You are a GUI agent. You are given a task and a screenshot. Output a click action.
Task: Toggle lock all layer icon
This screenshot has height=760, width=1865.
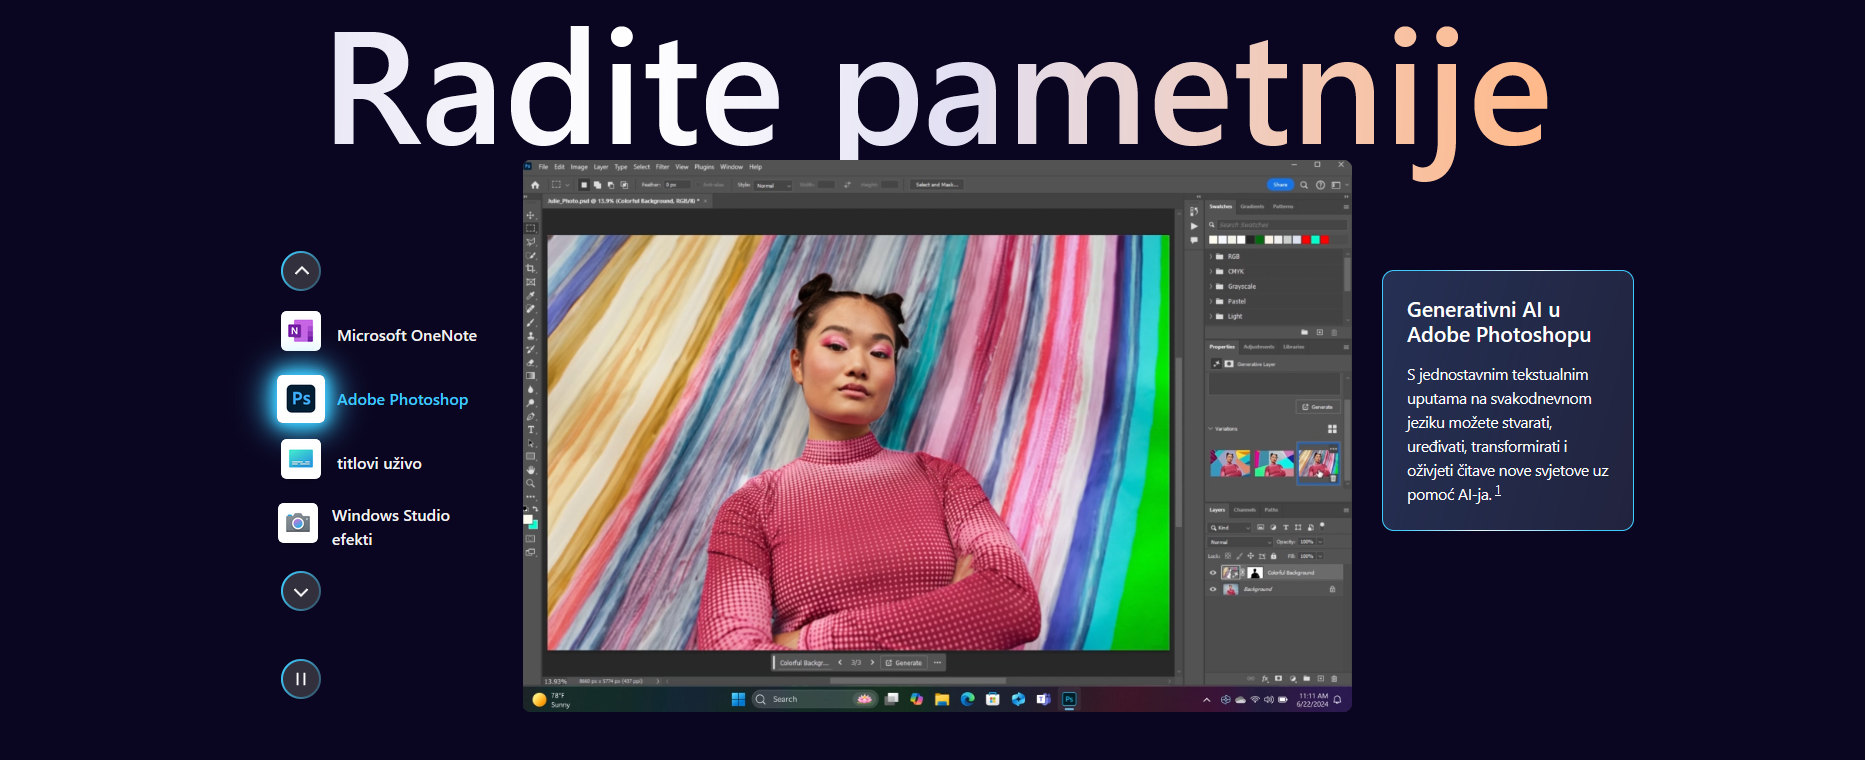point(1273,556)
